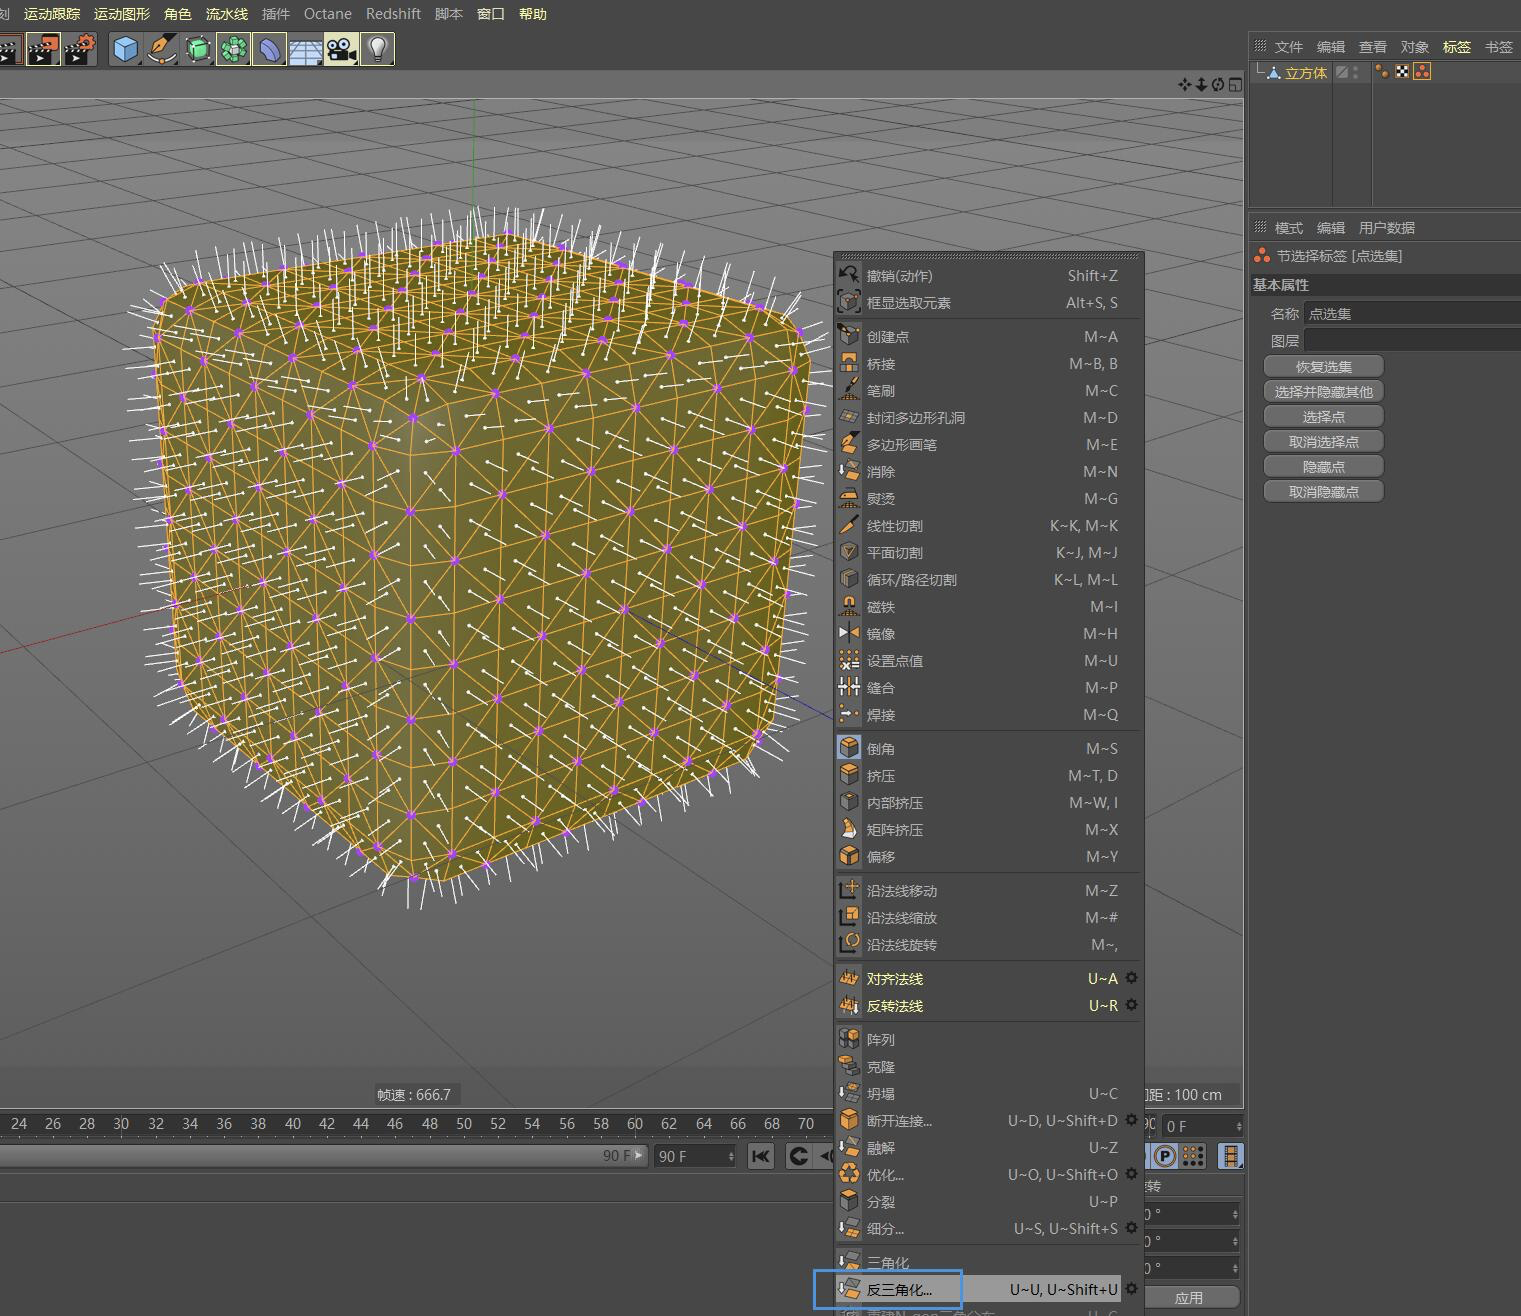This screenshot has height=1316, width=1521.
Task: Toggle the position keyframe P button
Action: (1165, 1157)
